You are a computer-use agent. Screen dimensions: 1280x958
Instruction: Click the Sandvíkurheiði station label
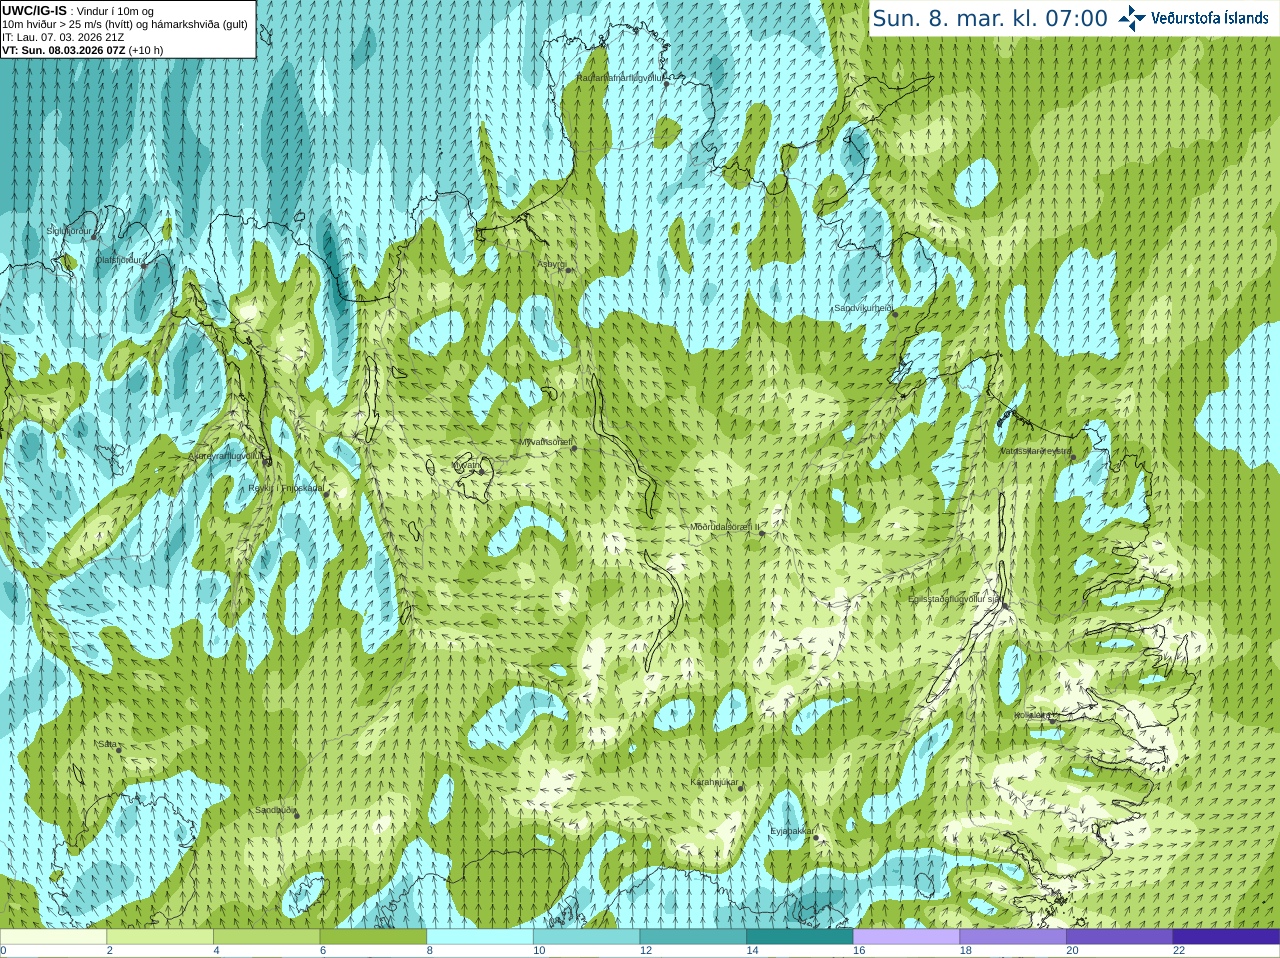tap(863, 308)
